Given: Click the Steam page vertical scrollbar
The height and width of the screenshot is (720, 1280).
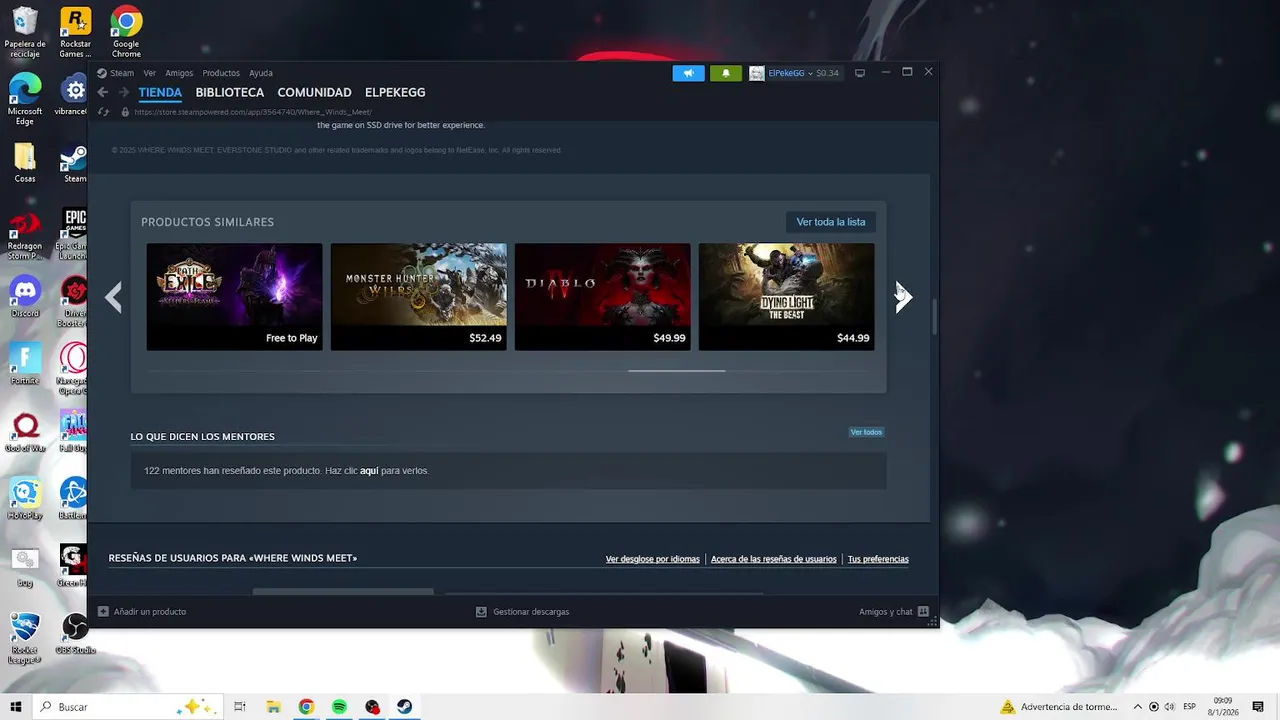Looking at the screenshot, I should coord(934,317).
